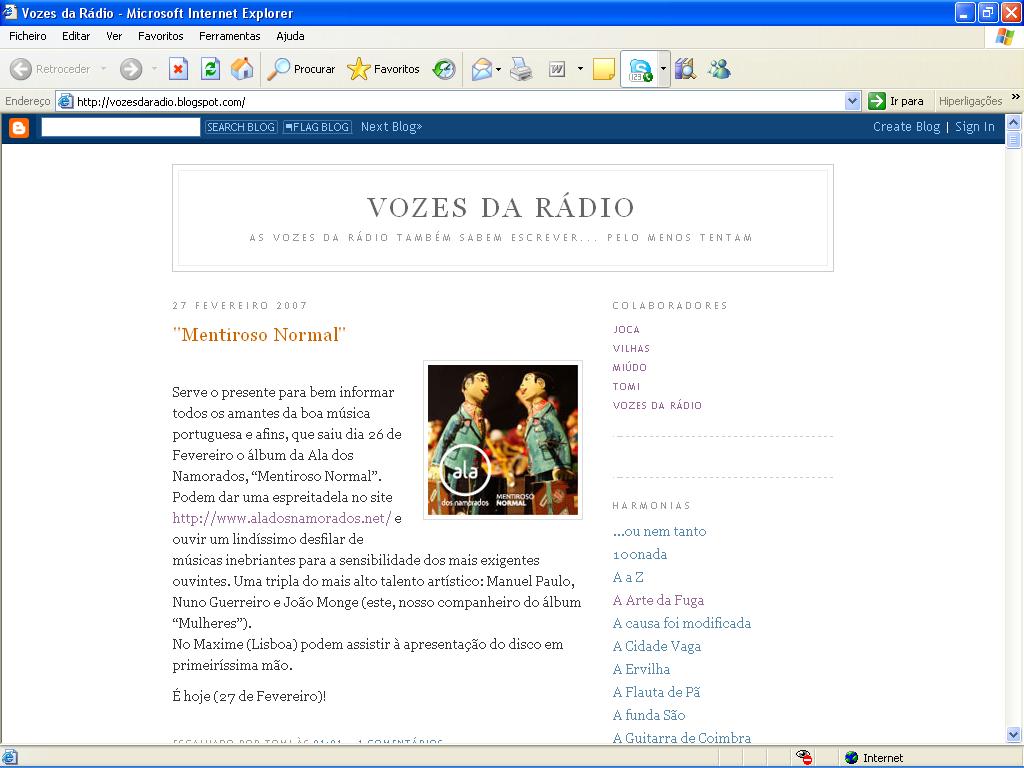This screenshot has width=1024, height=768.
Task: Open the Ajuda menu
Action: point(290,36)
